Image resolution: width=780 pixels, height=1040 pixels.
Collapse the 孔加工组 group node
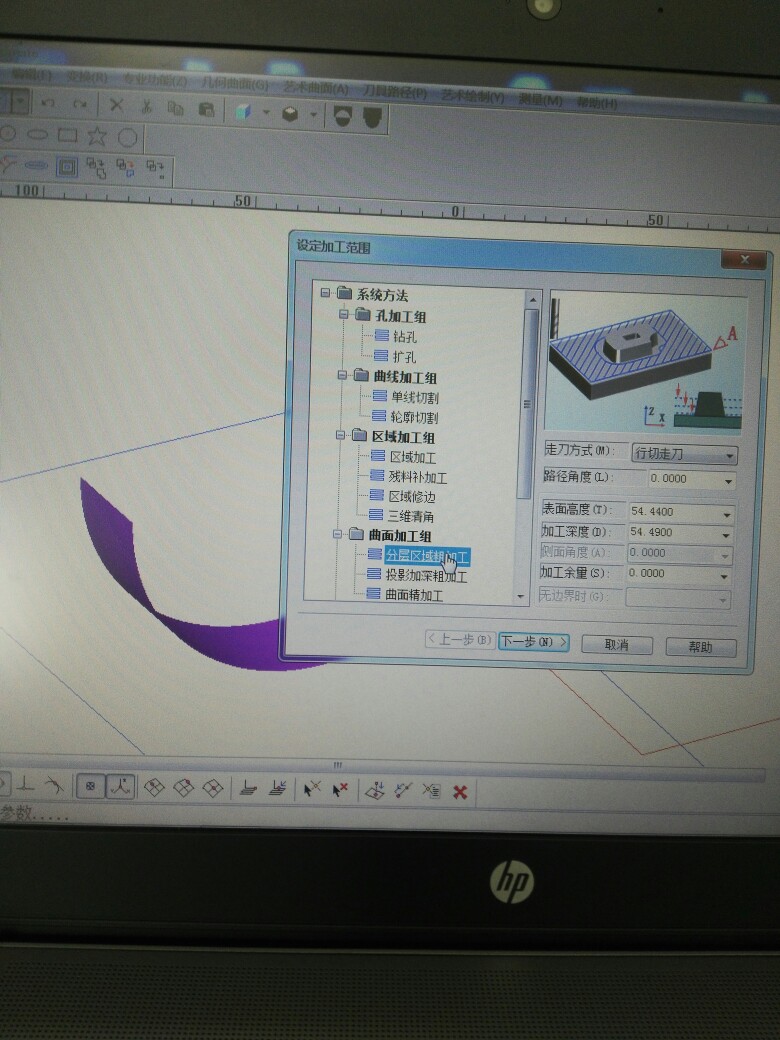[x=343, y=314]
